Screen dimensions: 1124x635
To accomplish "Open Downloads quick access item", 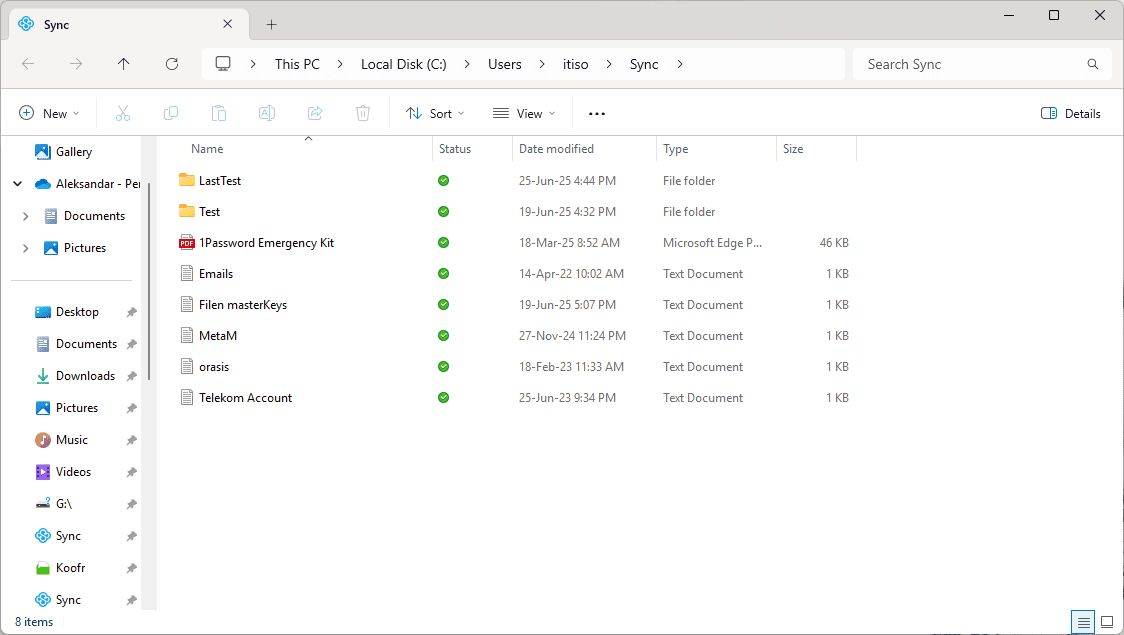I will click(85, 376).
